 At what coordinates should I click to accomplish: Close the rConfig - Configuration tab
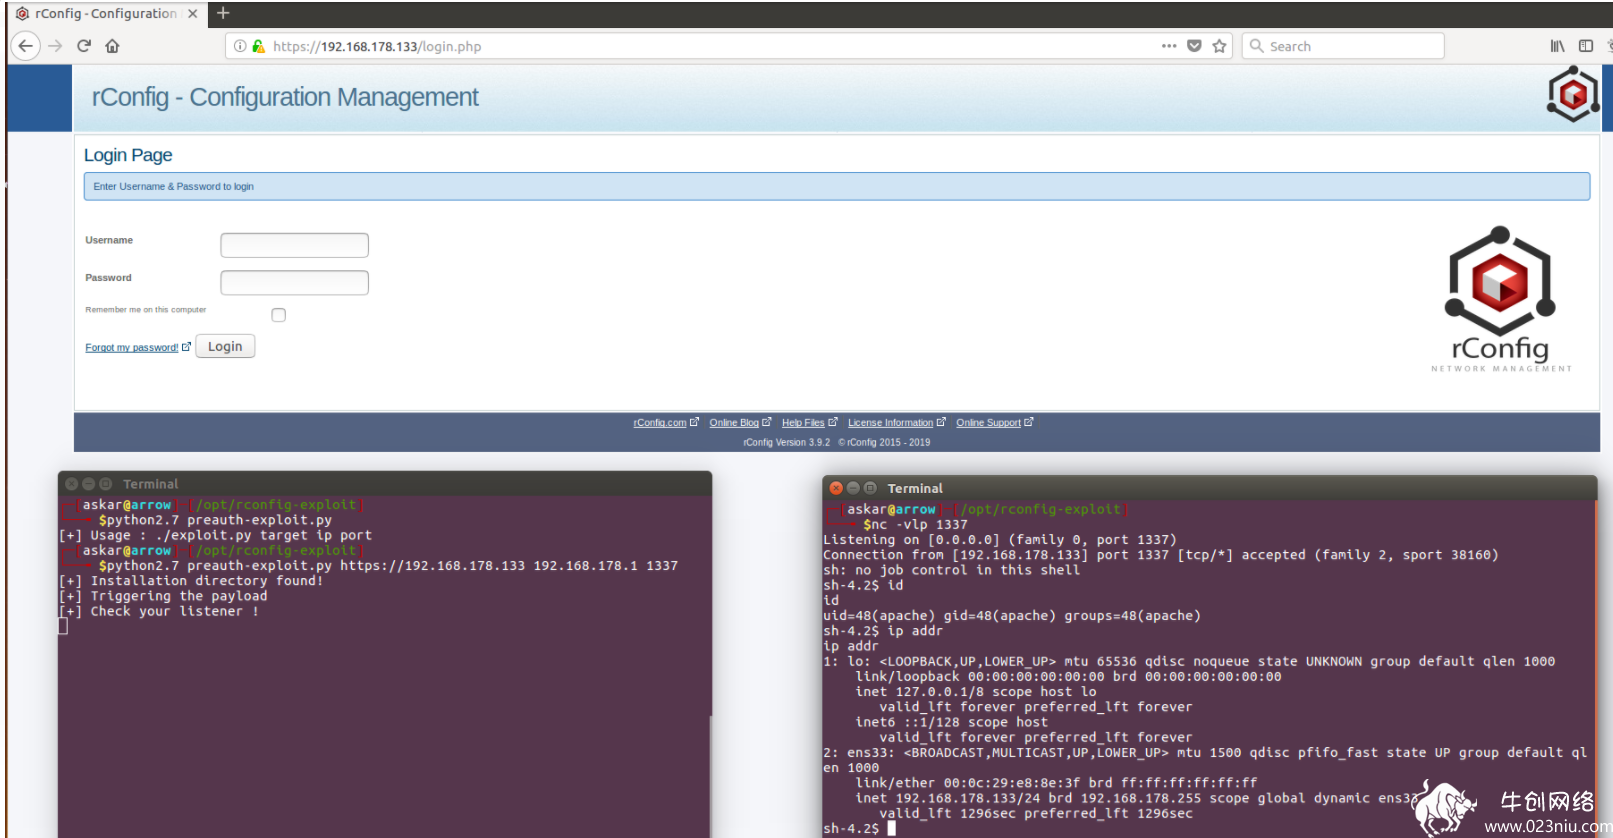(193, 14)
